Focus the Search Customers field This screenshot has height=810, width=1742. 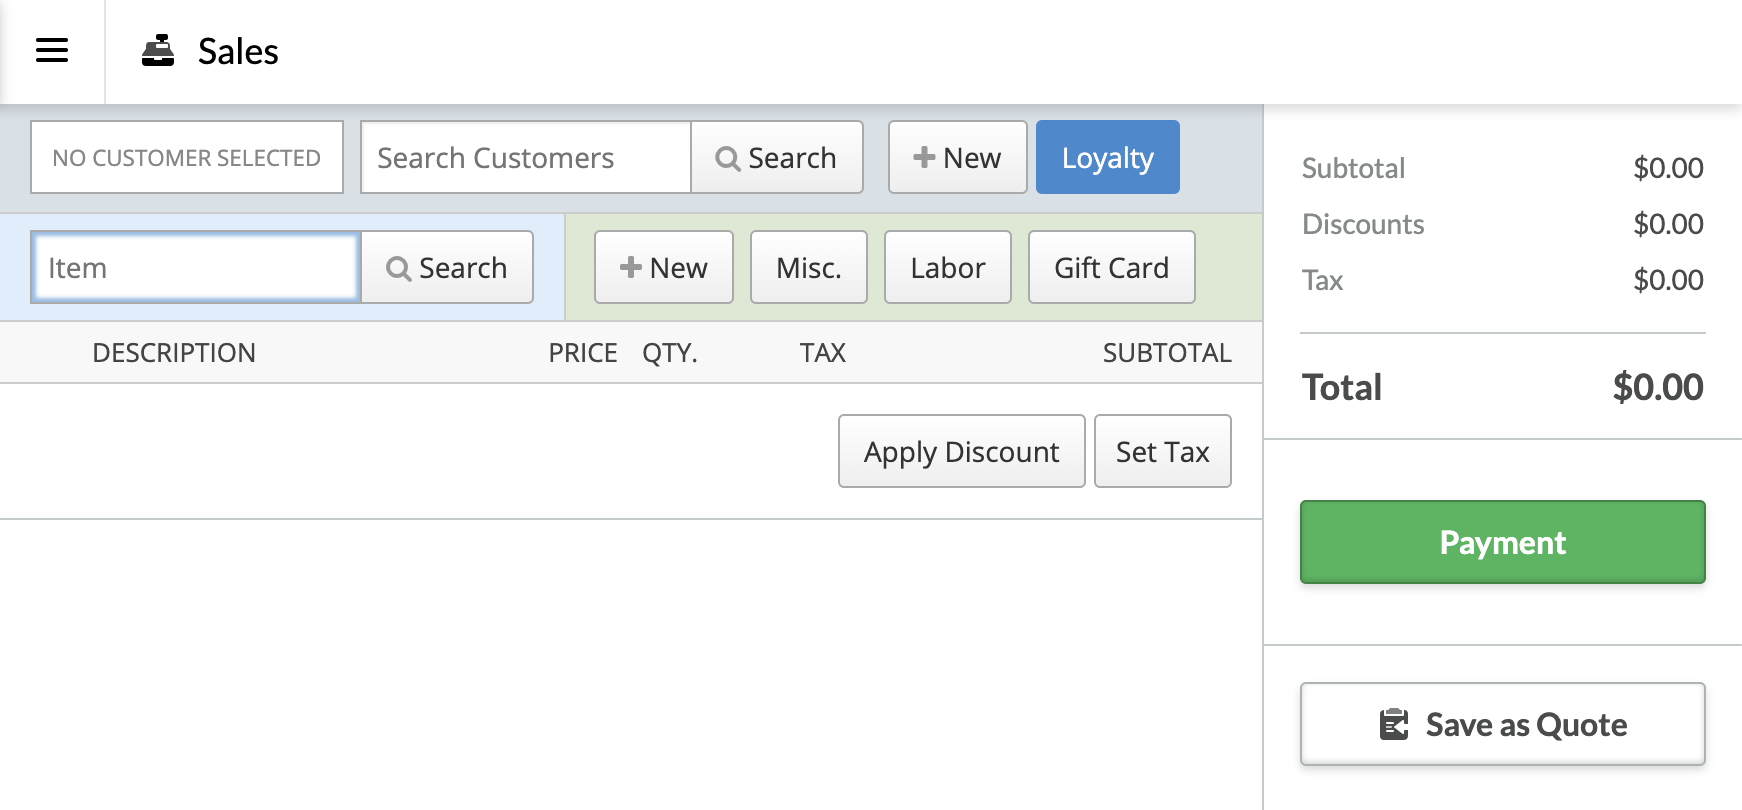pos(526,157)
